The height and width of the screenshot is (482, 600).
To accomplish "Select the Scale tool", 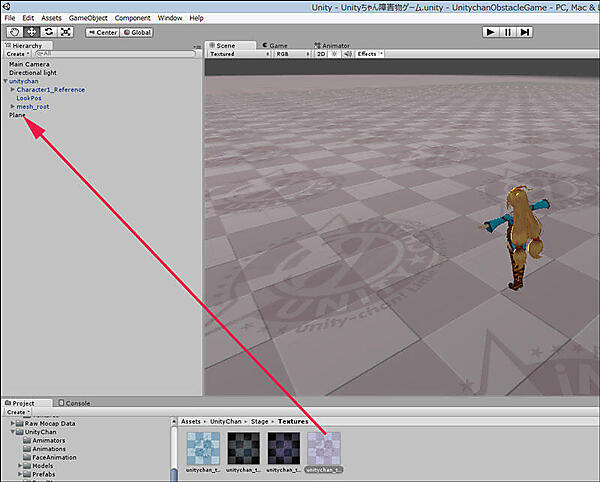I will tap(66, 32).
